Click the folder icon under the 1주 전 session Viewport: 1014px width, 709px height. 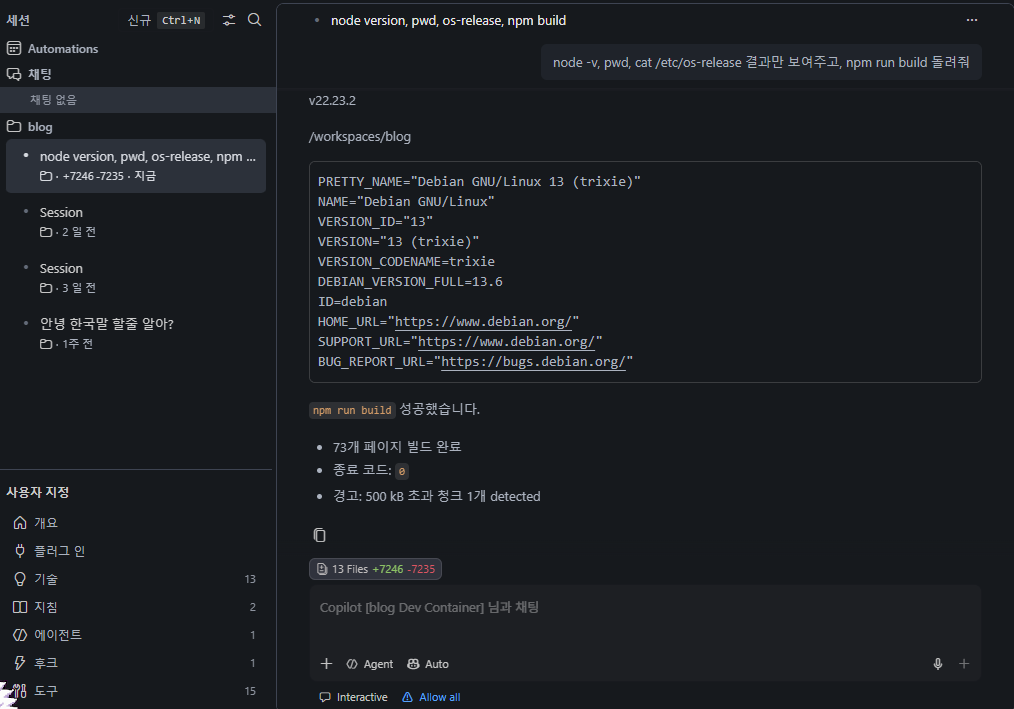click(46, 344)
